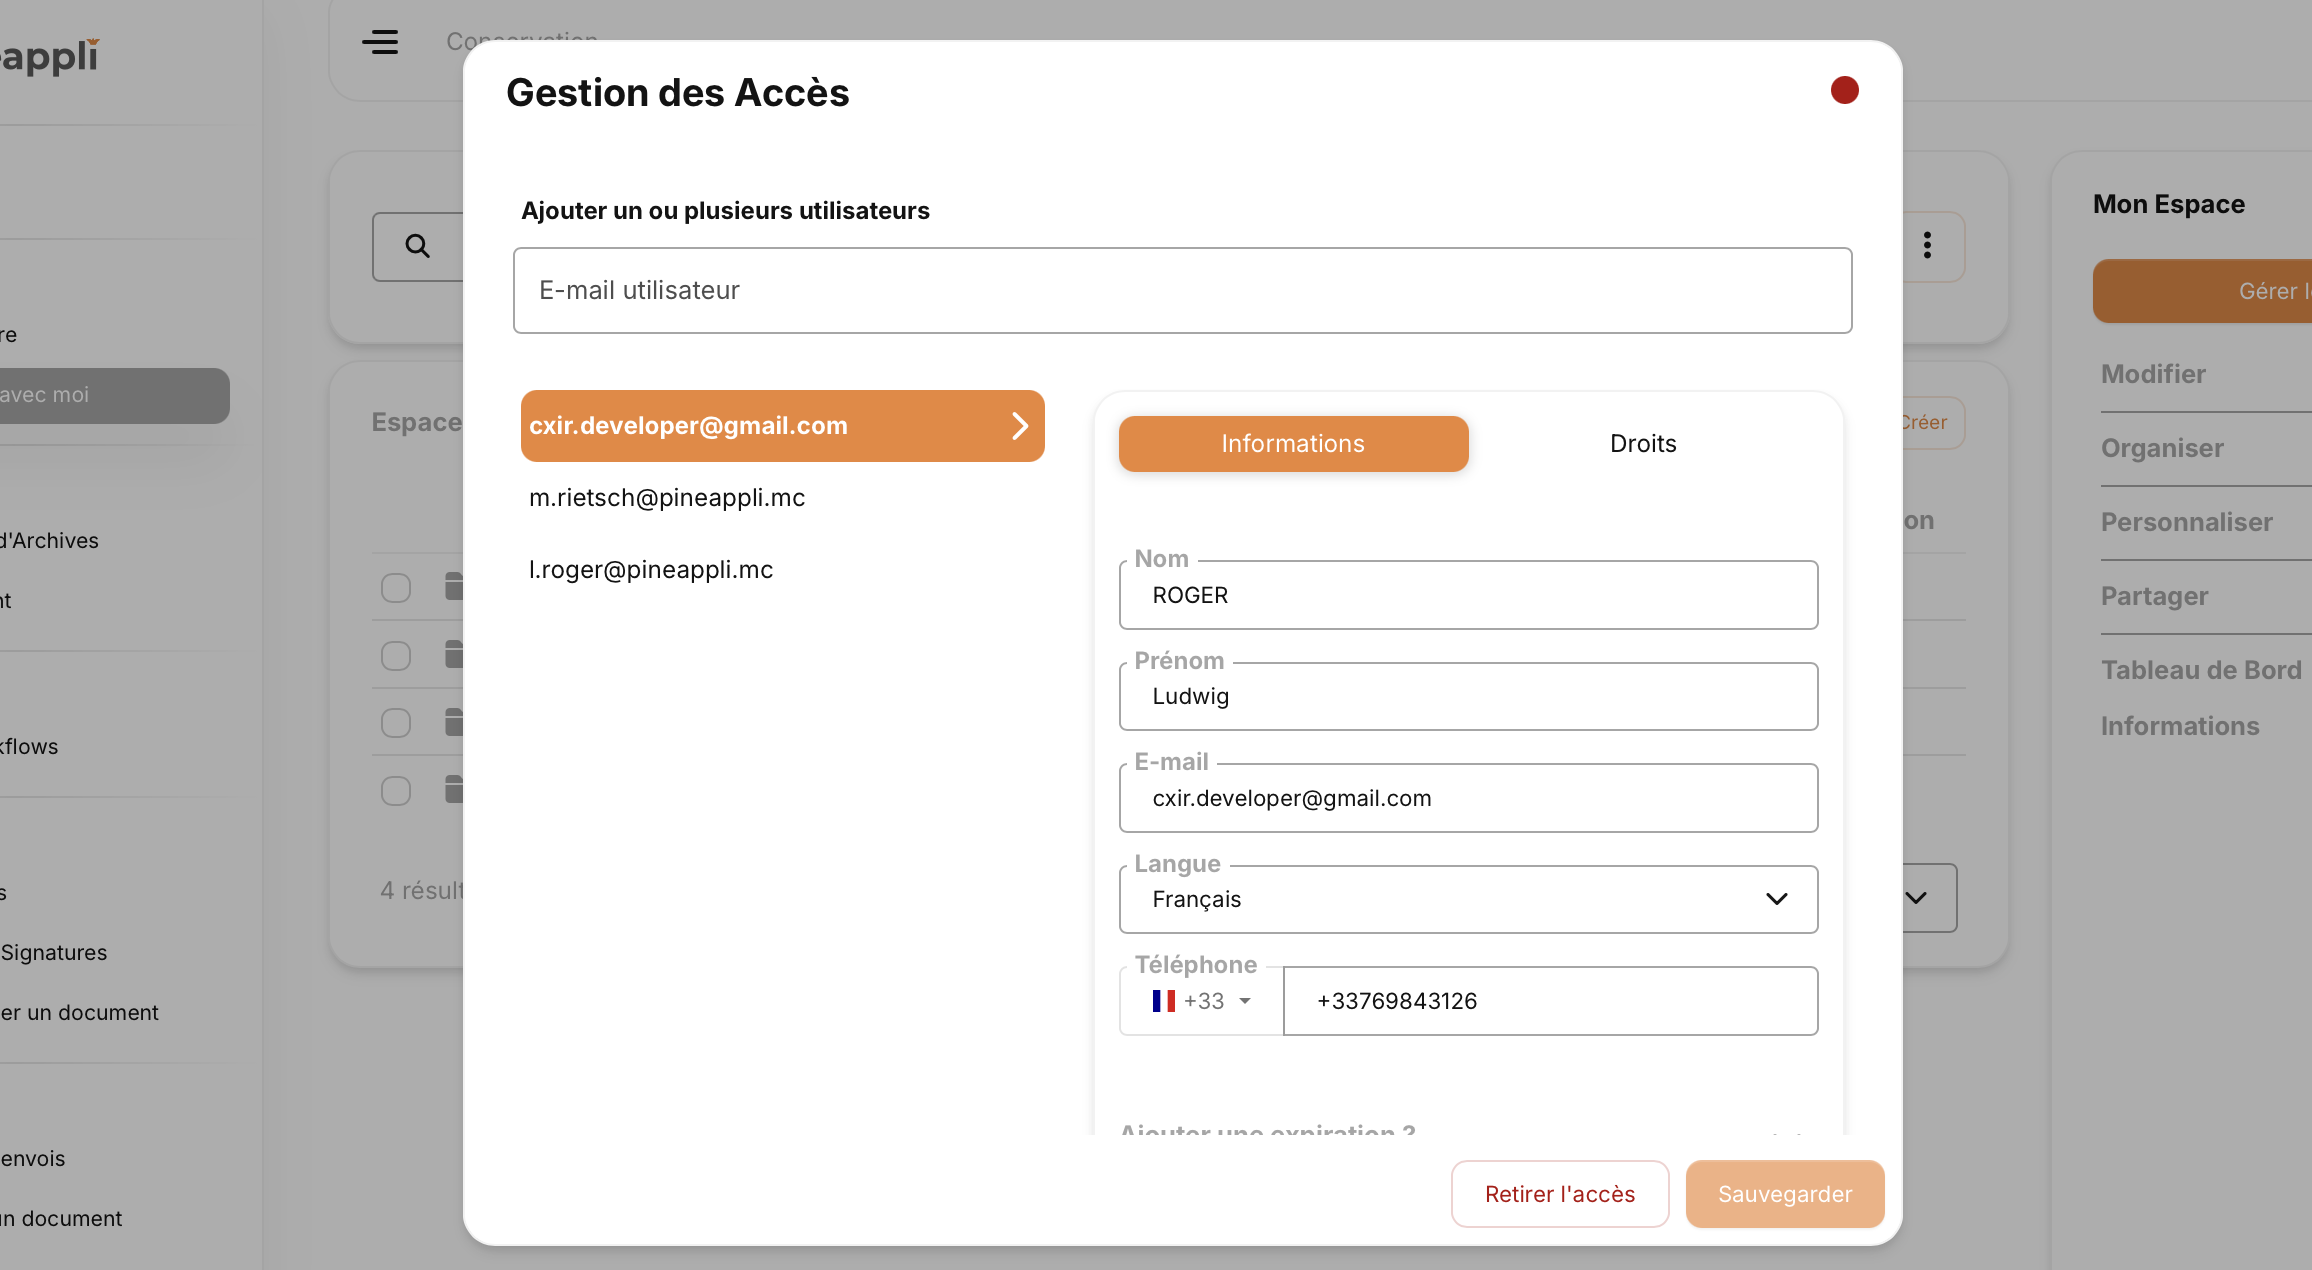Viewport: 2312px width, 1270px height.
Task: Click the folder icon beside the first checkbox
Action: click(454, 587)
